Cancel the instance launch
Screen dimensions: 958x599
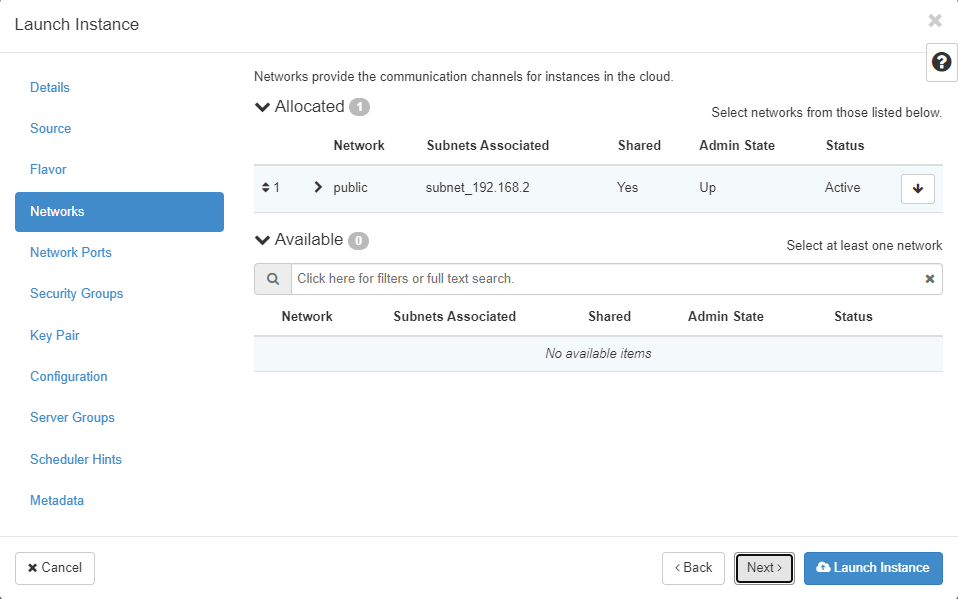pos(55,568)
